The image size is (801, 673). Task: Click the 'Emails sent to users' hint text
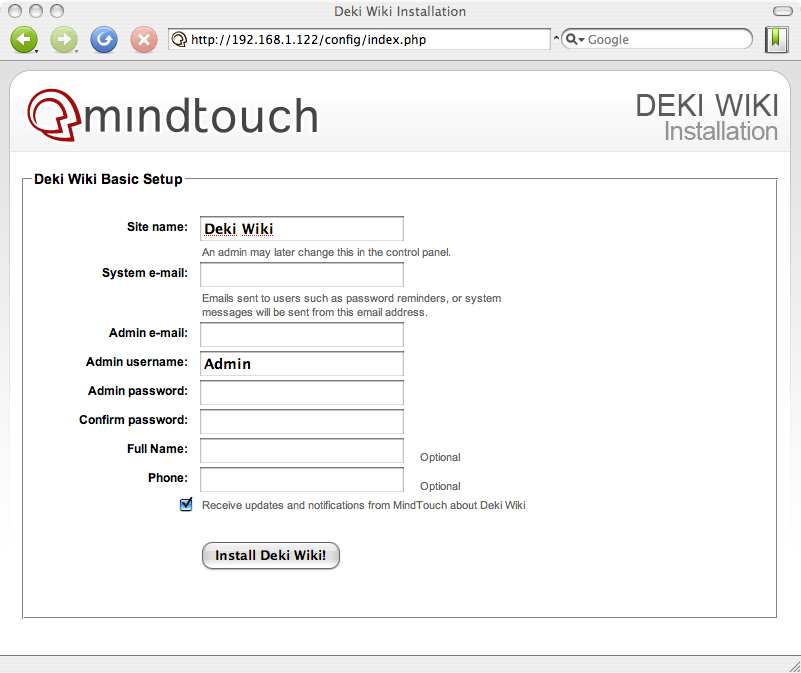click(x=351, y=305)
